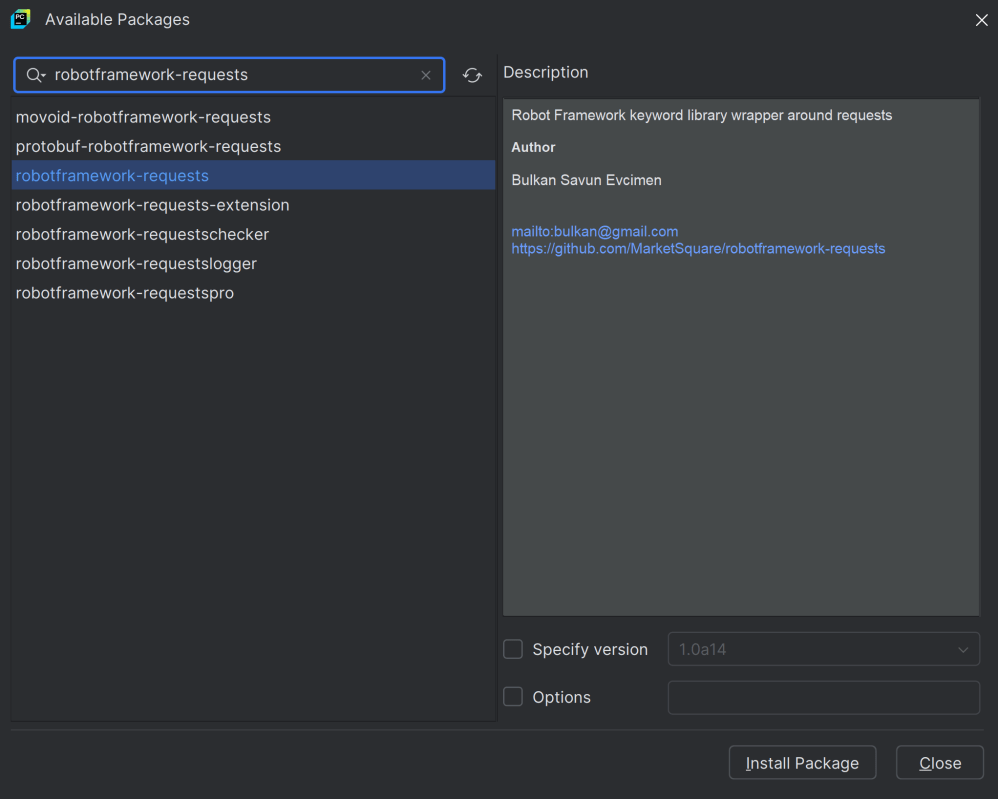998x799 pixels.
Task: Select protobuf-robotframework-requests package
Action: click(x=148, y=146)
